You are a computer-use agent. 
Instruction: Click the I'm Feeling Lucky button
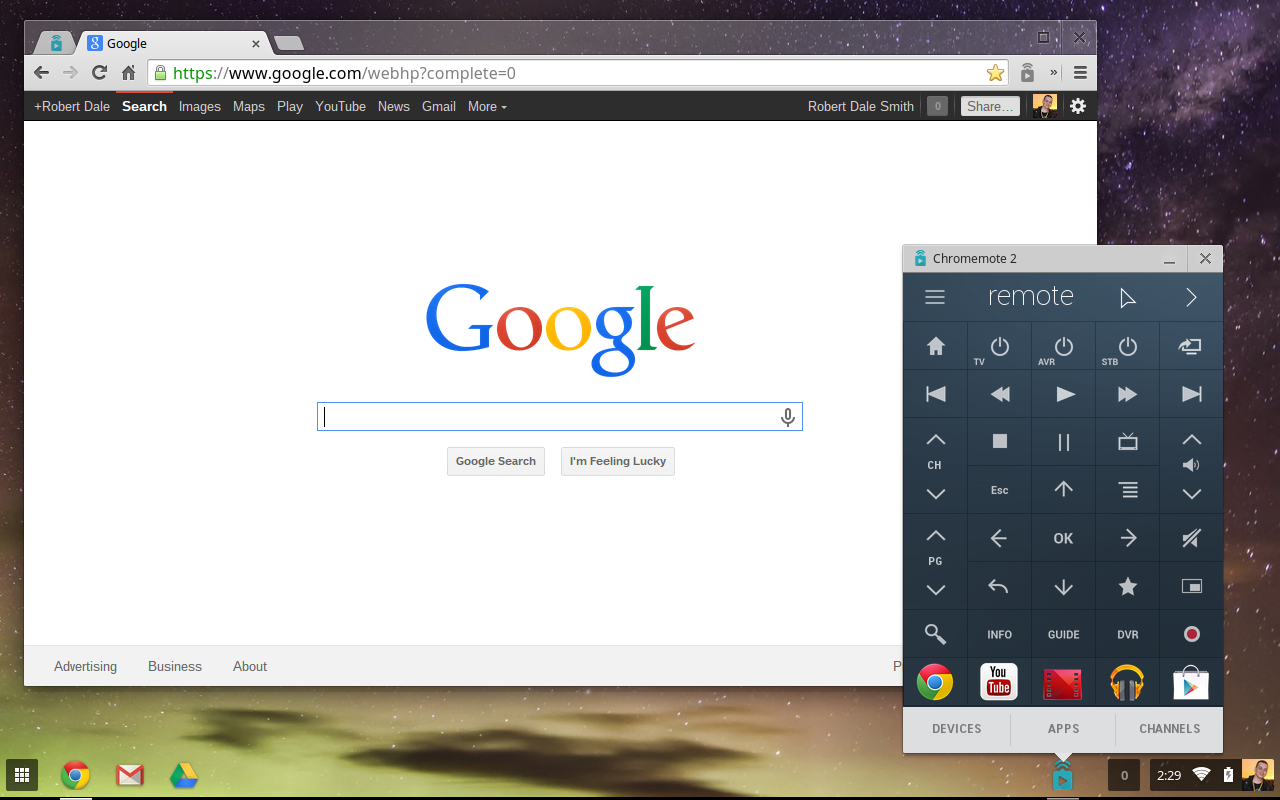pyautogui.click(x=618, y=461)
